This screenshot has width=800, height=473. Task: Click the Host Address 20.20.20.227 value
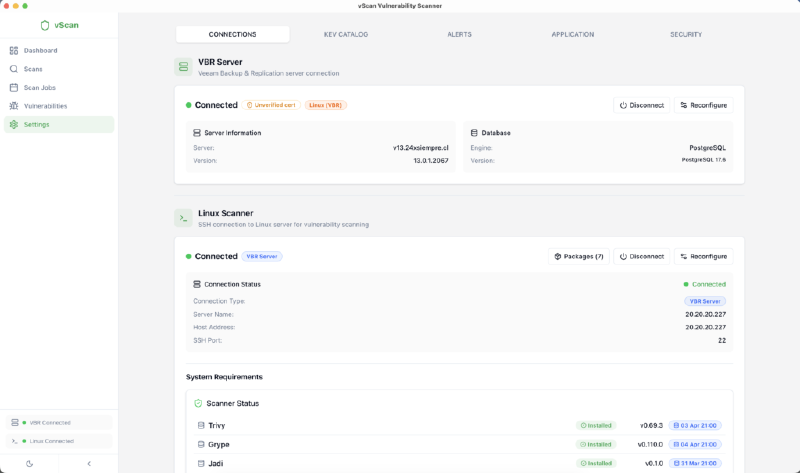[x=706, y=327]
